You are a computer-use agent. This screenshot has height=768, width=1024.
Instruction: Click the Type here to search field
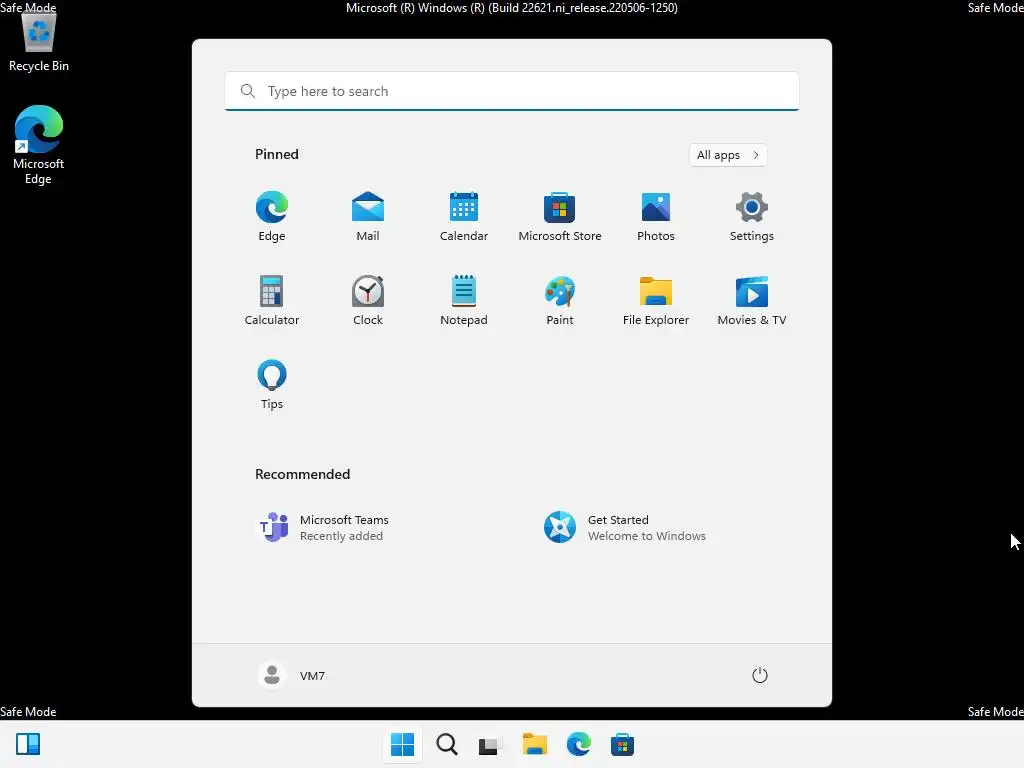click(512, 91)
